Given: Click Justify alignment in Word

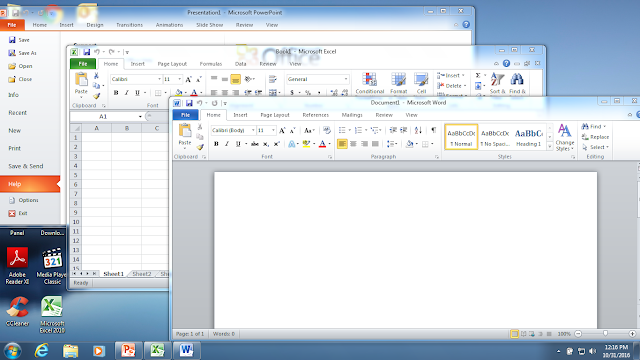Looking at the screenshot, I should (375, 144).
